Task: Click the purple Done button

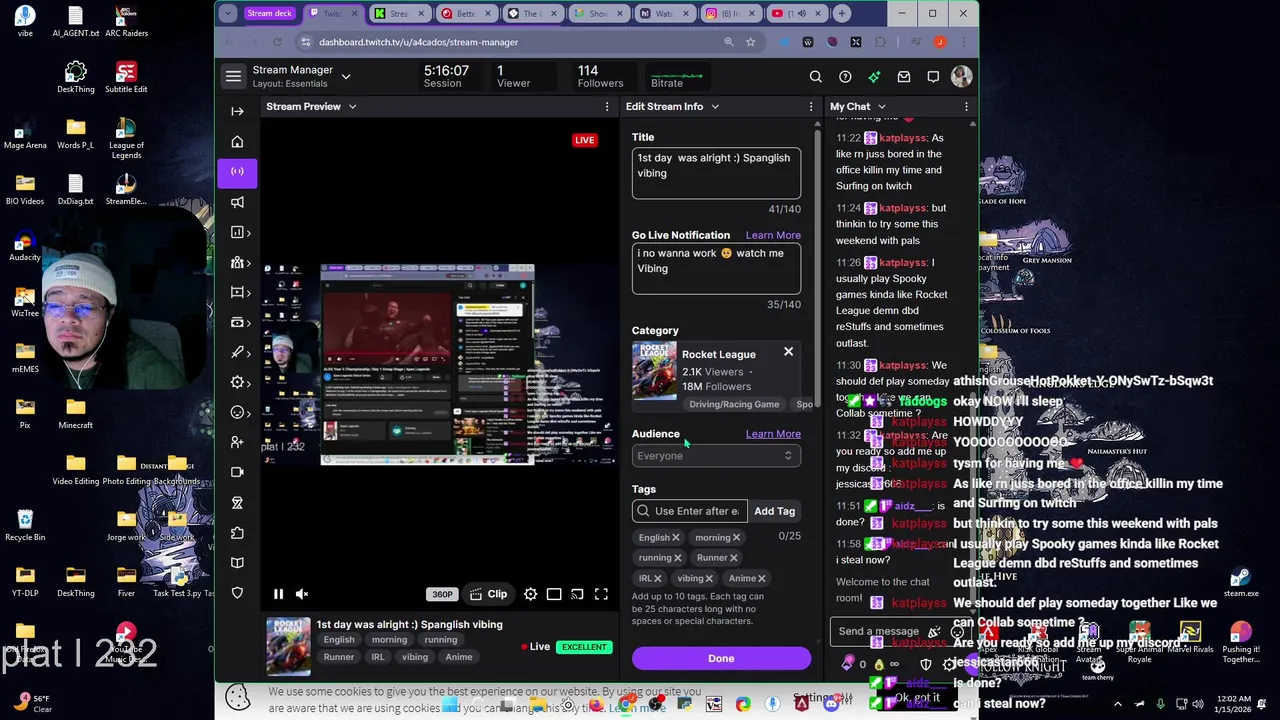Action: pos(721,659)
